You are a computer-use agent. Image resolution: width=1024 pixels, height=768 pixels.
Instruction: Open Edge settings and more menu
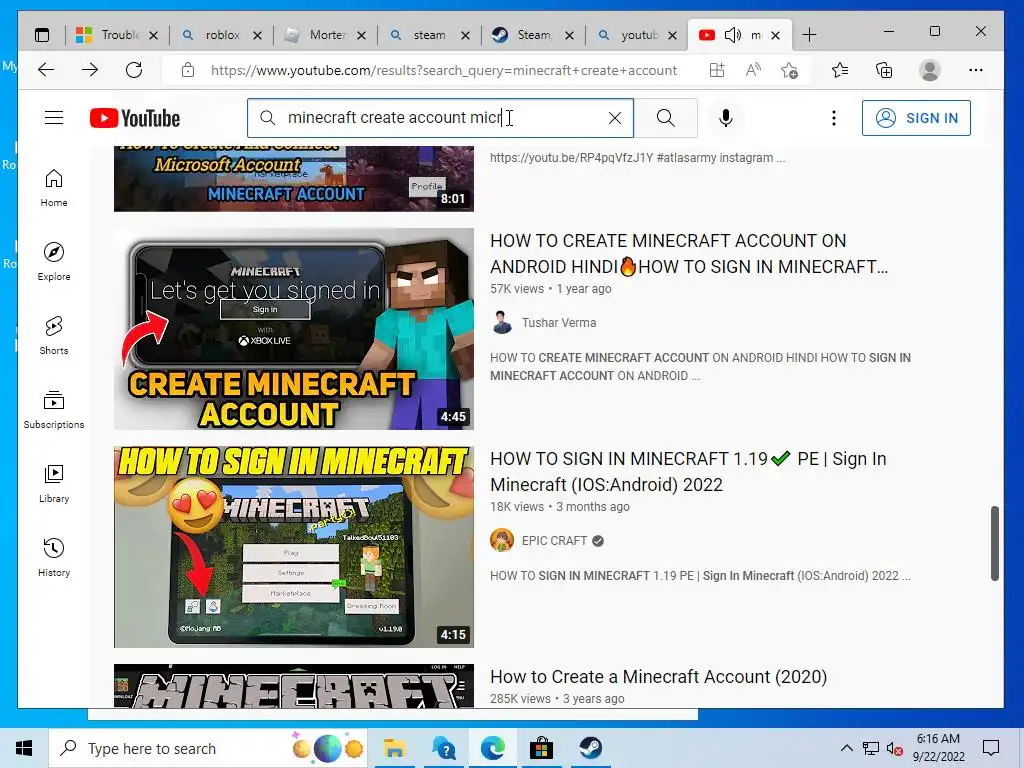[976, 70]
